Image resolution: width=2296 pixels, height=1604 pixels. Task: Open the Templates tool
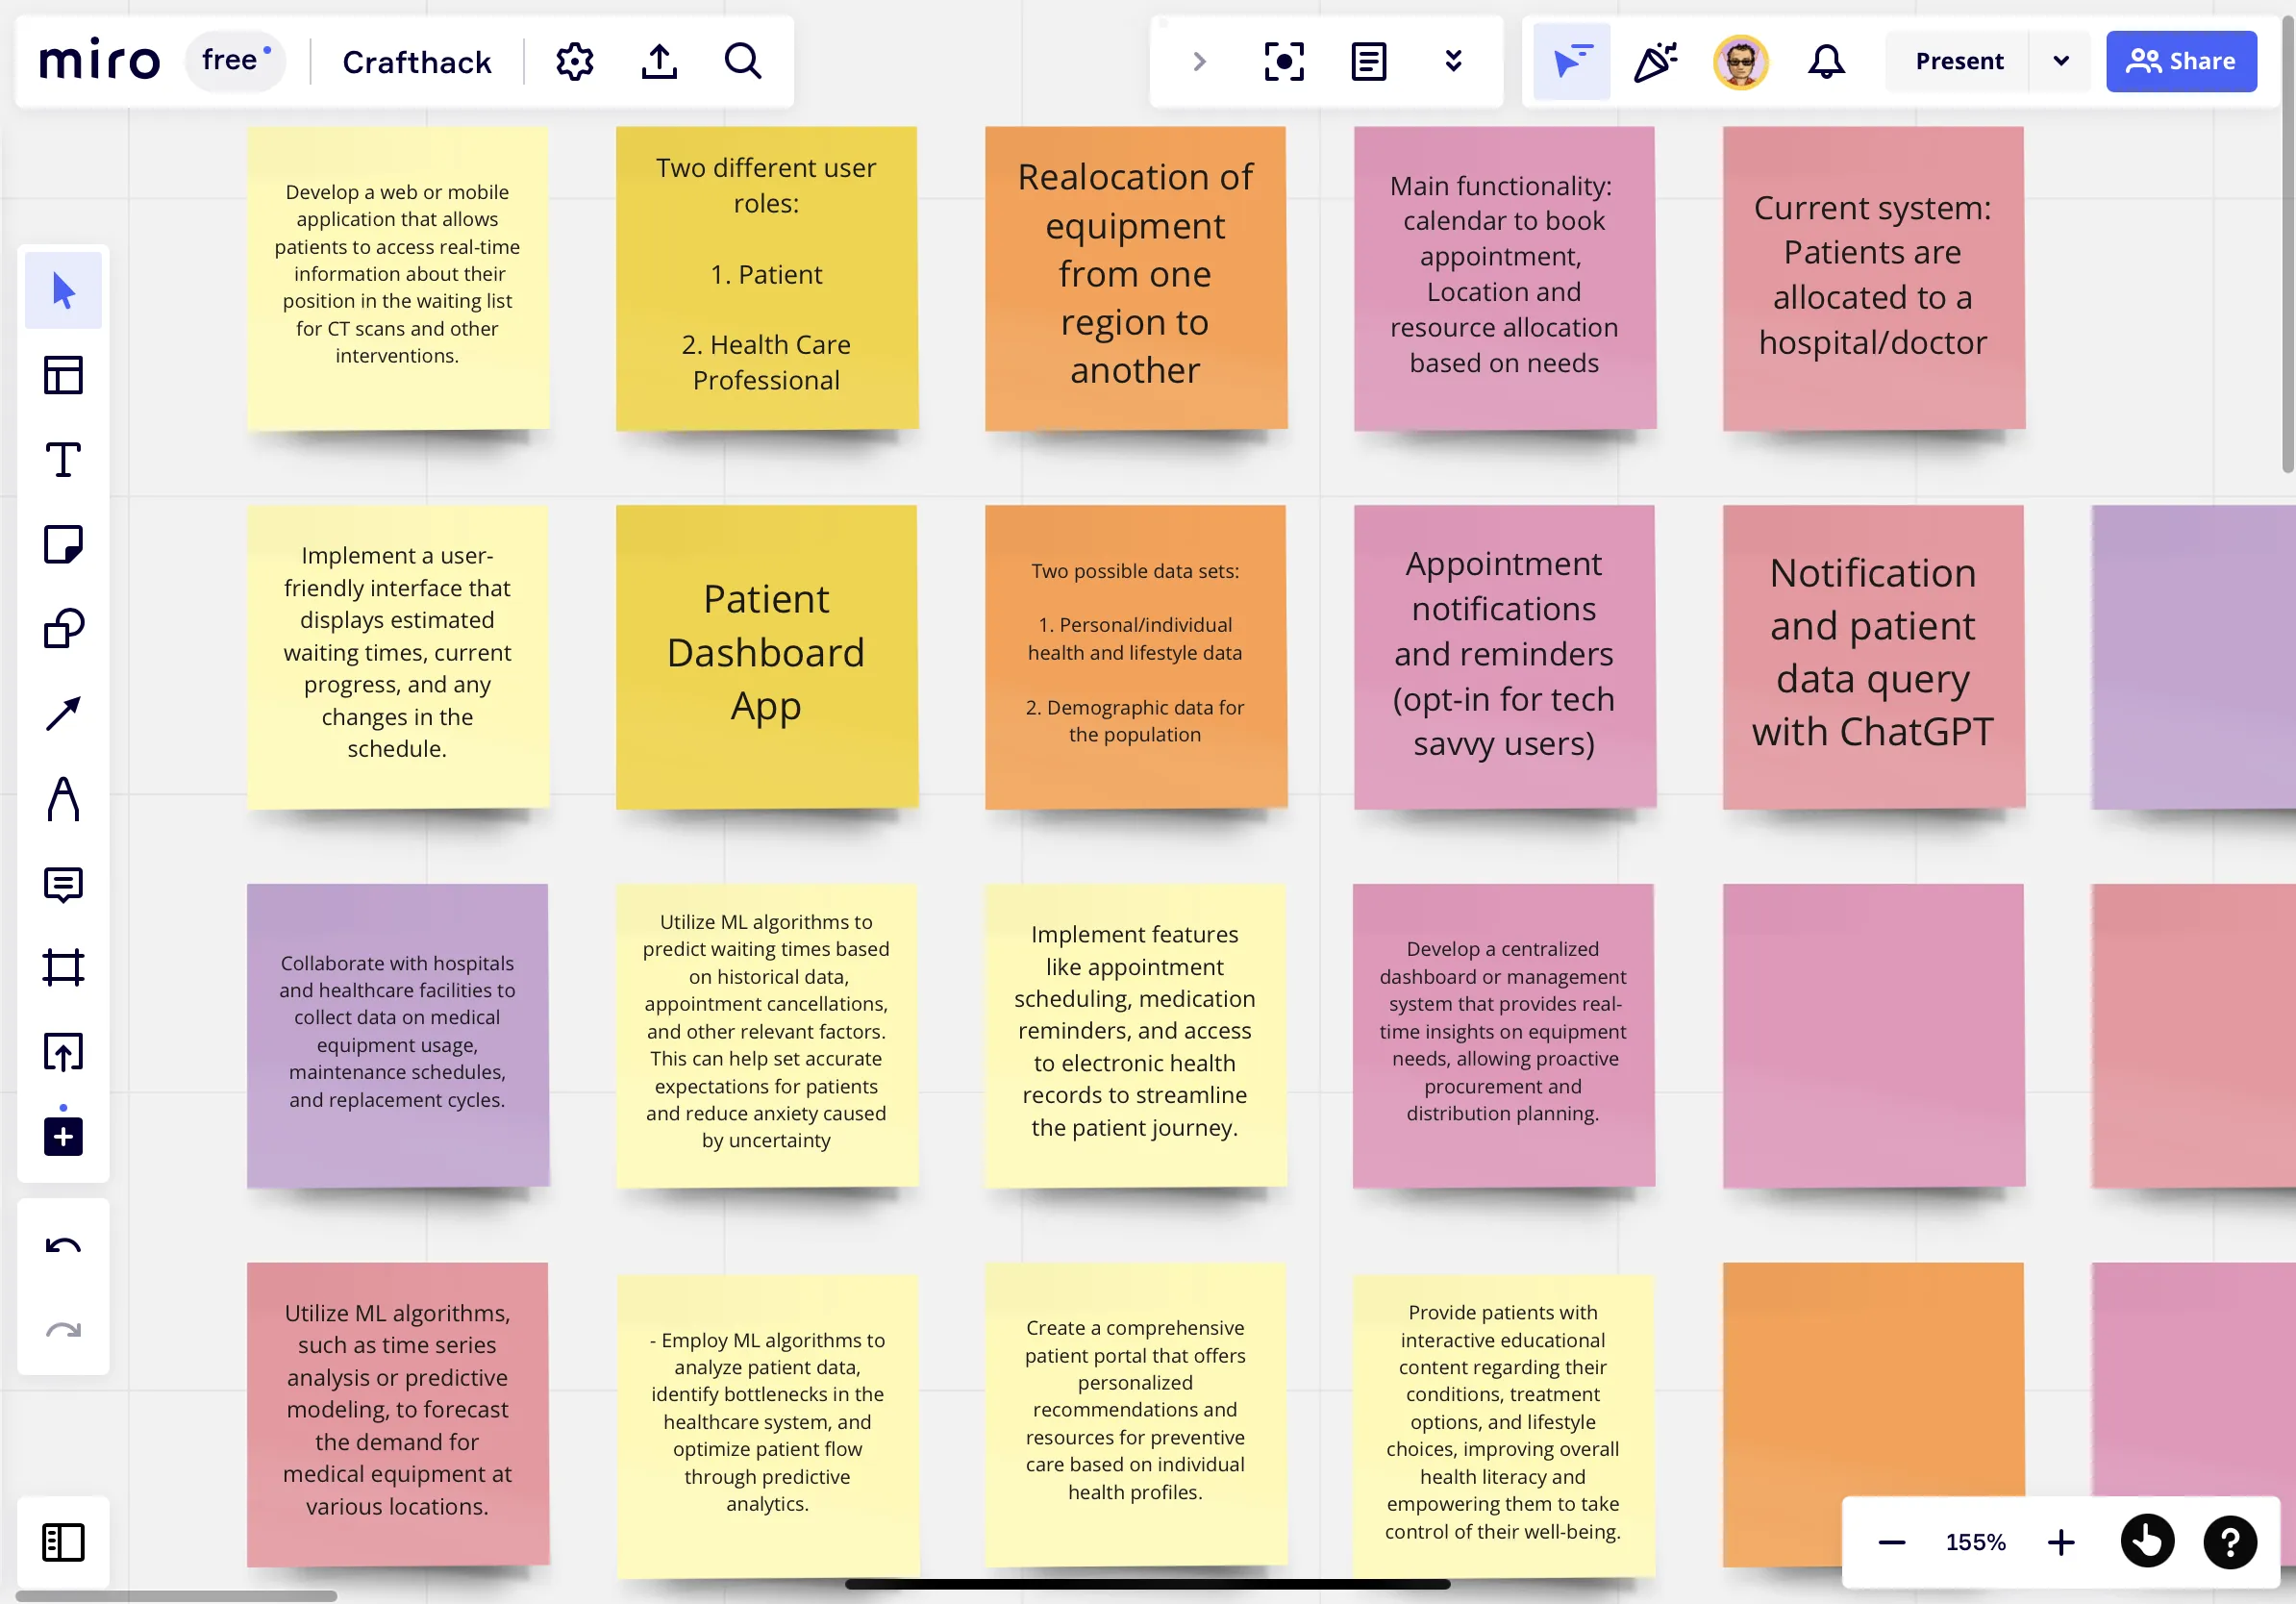click(63, 375)
